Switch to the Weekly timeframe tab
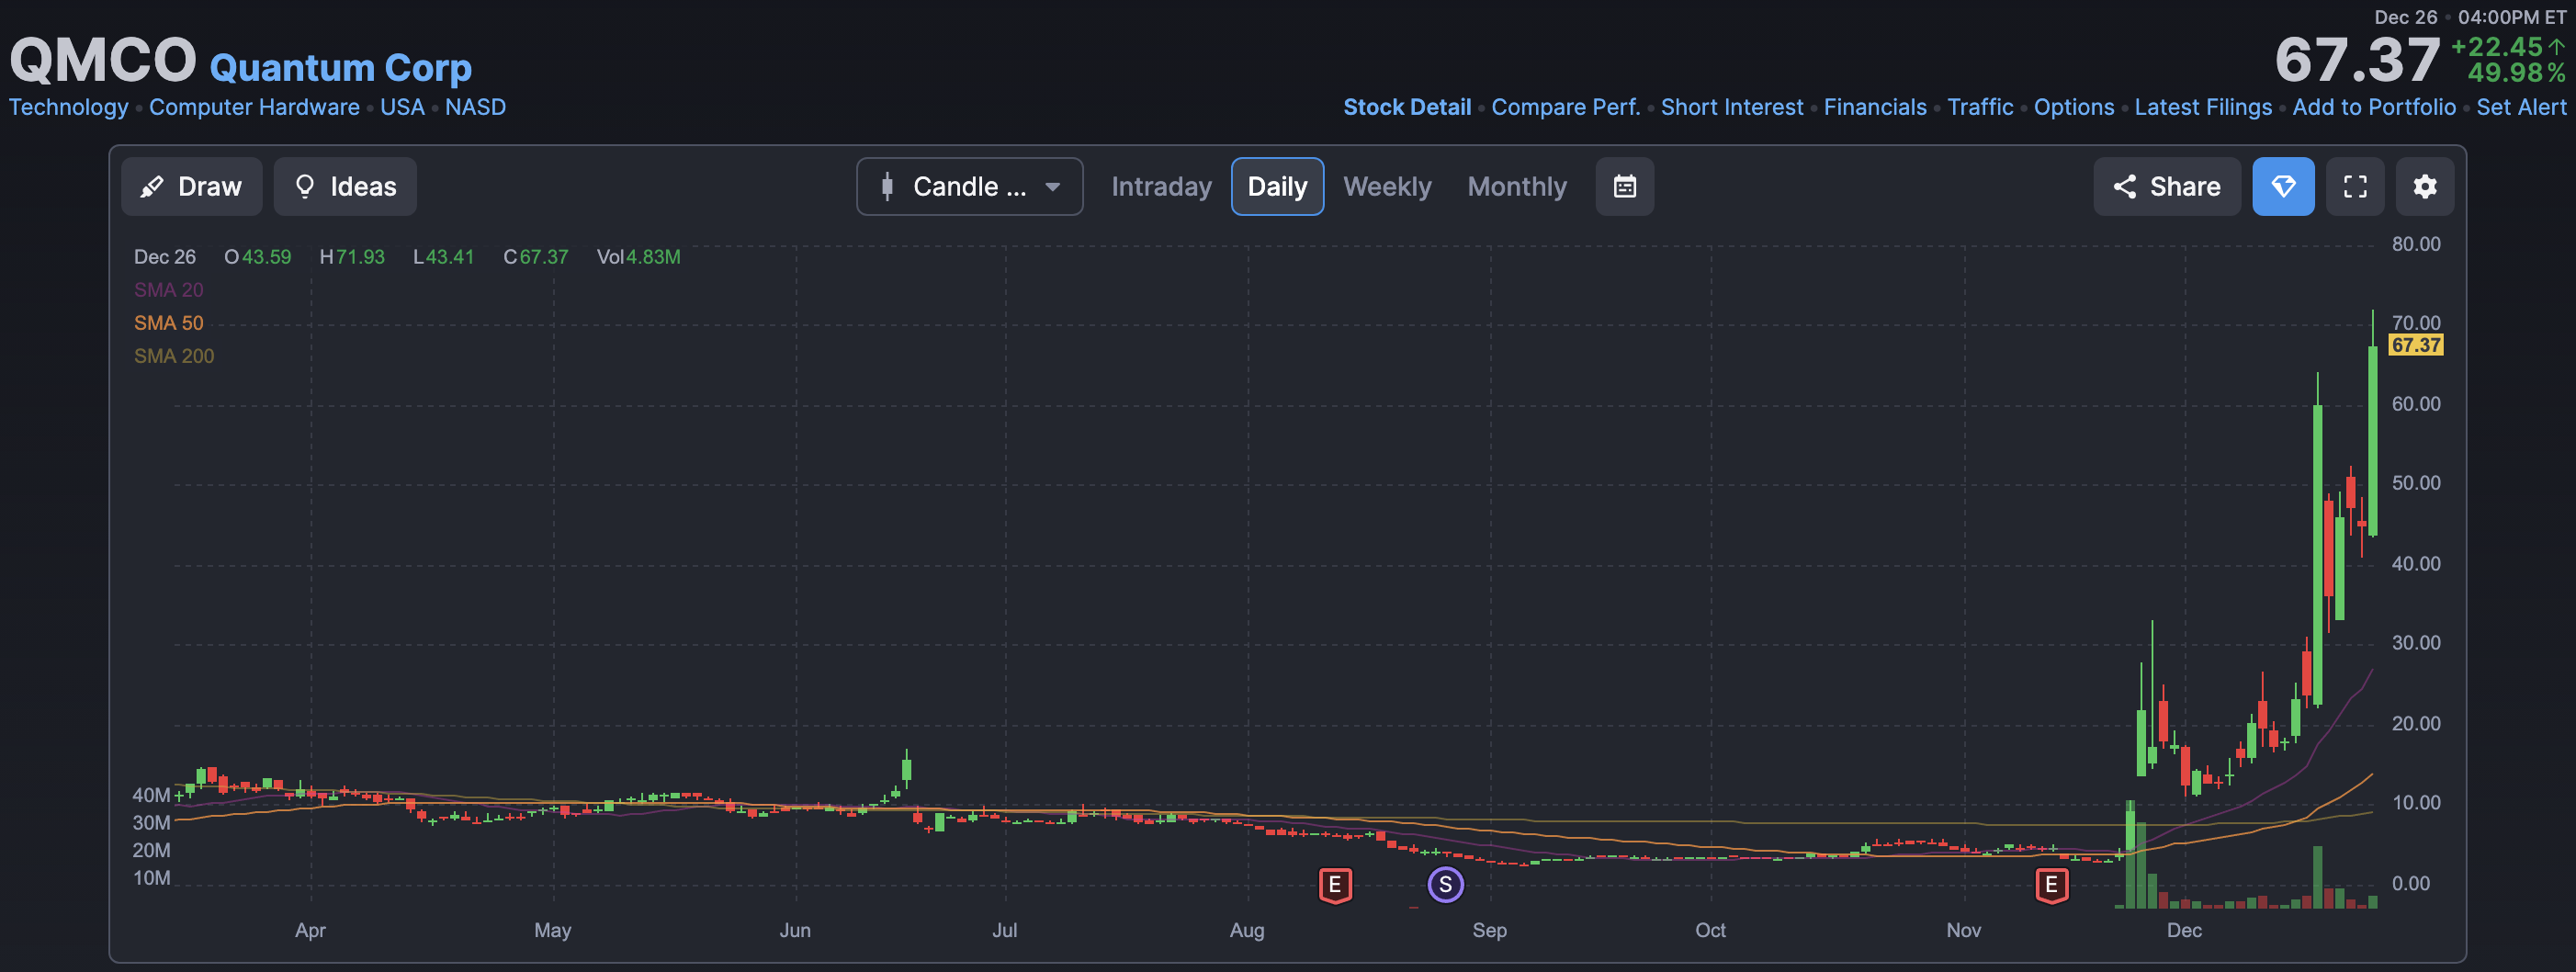The height and width of the screenshot is (972, 2576). tap(1387, 186)
